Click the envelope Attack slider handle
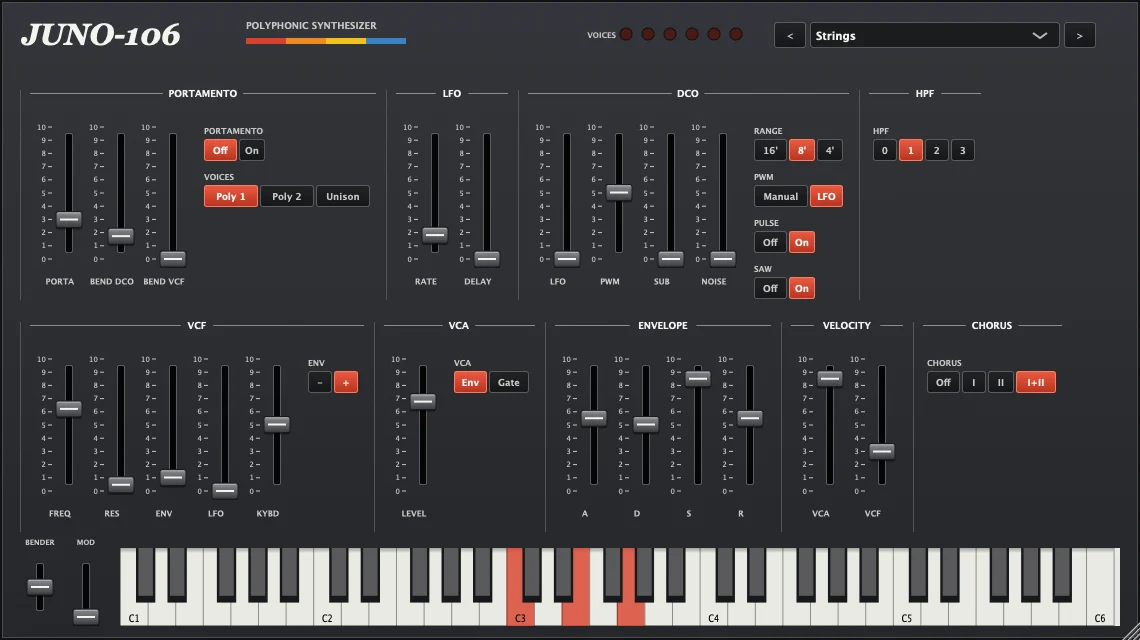This screenshot has width=1140, height=640. 594,418
